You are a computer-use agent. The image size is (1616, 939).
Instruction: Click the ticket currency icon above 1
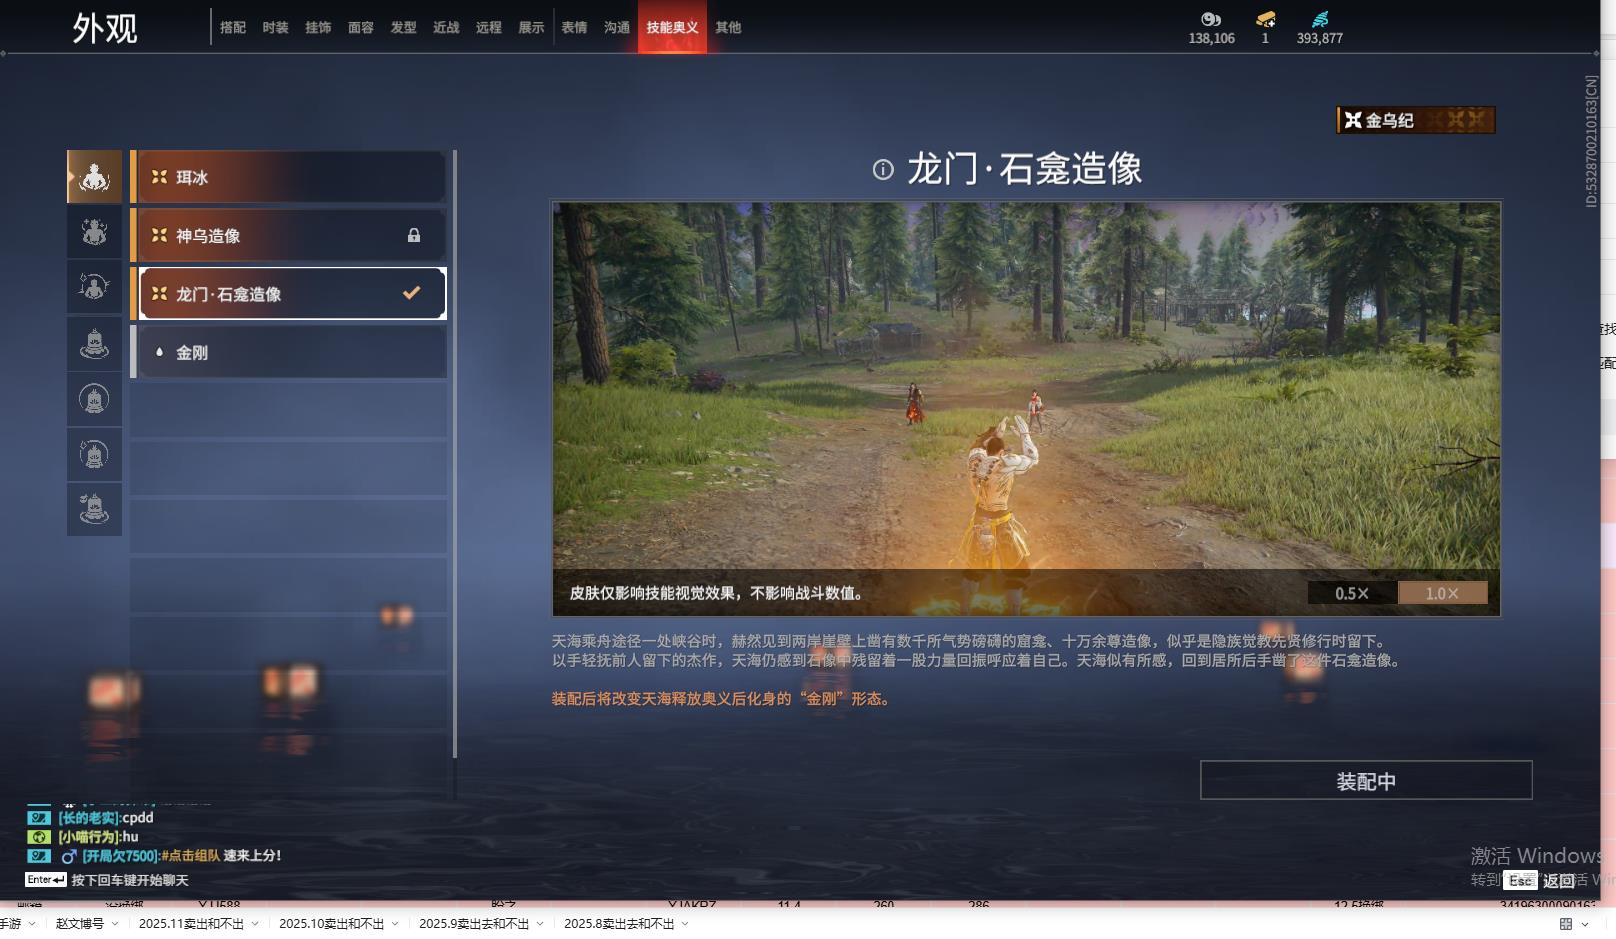[1265, 19]
